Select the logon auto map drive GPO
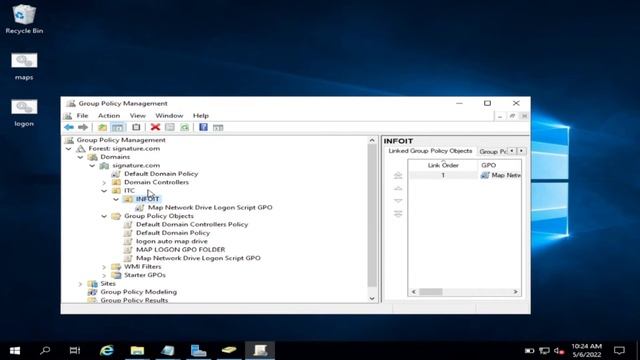This screenshot has width=640, height=360. click(x=171, y=242)
